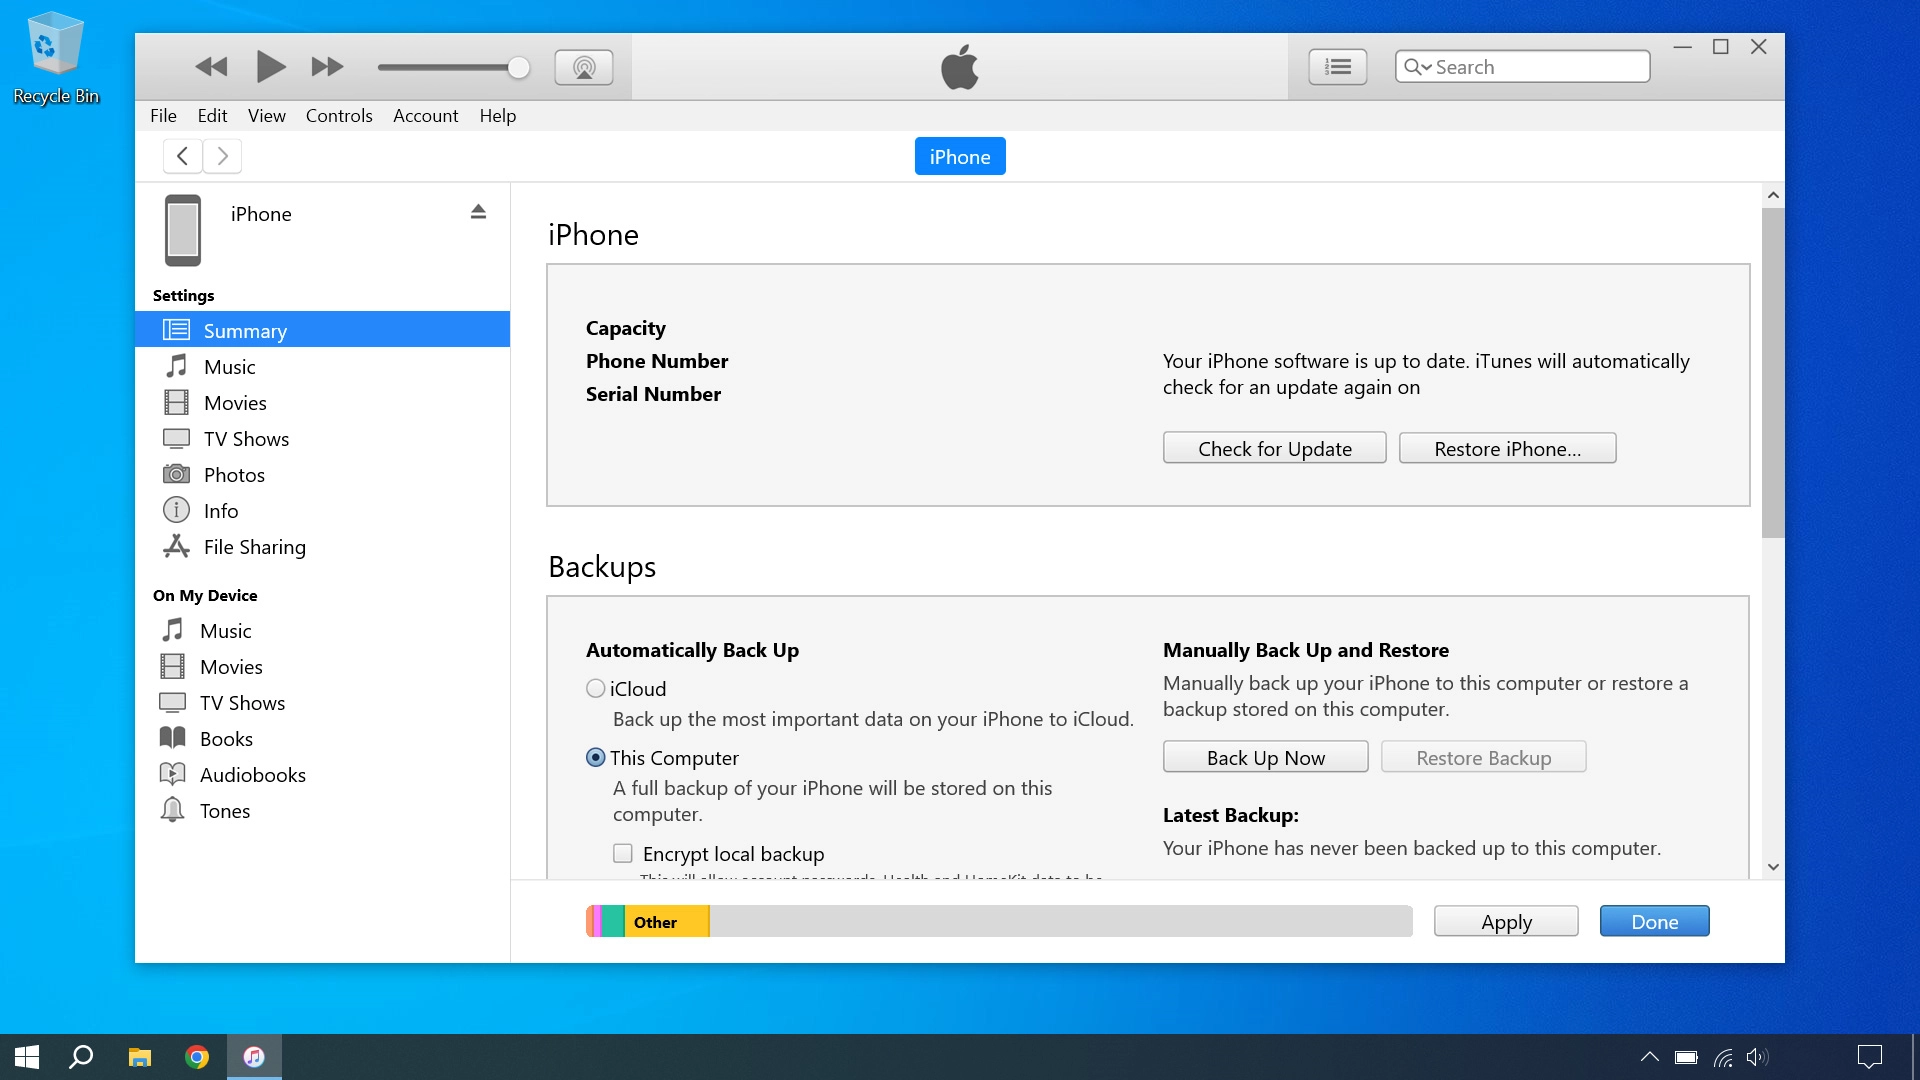
Task: Click the rewind previous track icon
Action: [211, 67]
